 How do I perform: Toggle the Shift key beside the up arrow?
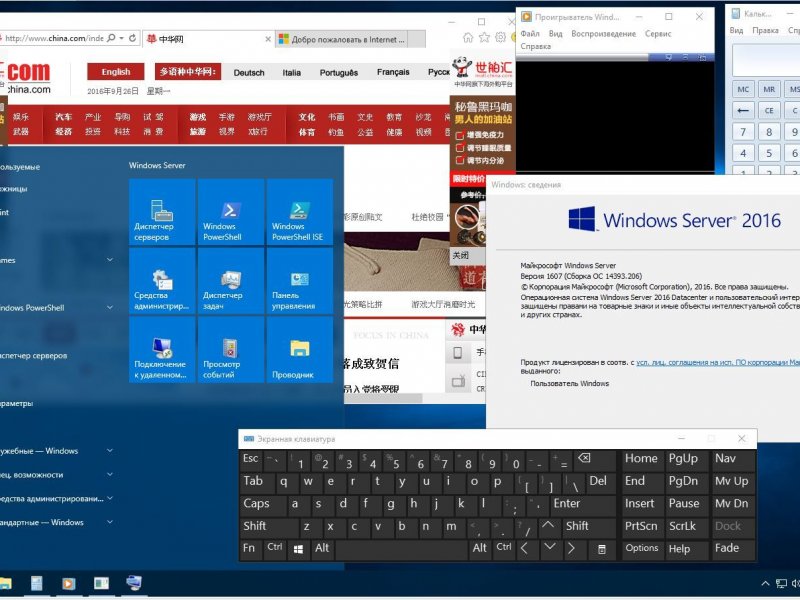590,526
